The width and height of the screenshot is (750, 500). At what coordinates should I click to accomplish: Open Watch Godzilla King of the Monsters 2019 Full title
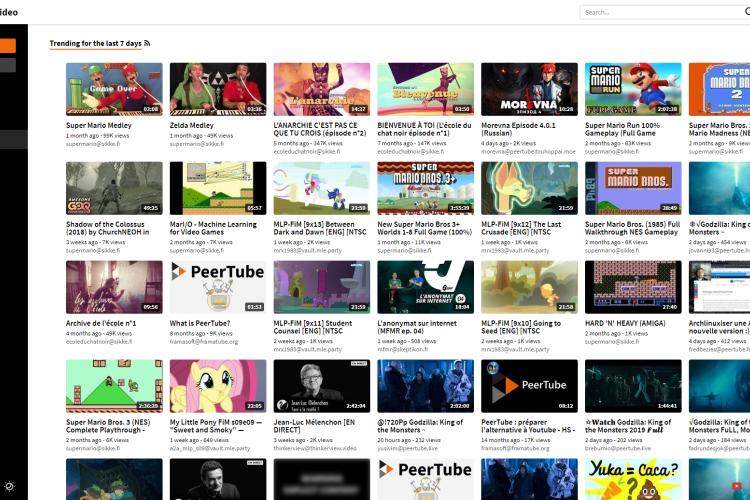click(628, 426)
